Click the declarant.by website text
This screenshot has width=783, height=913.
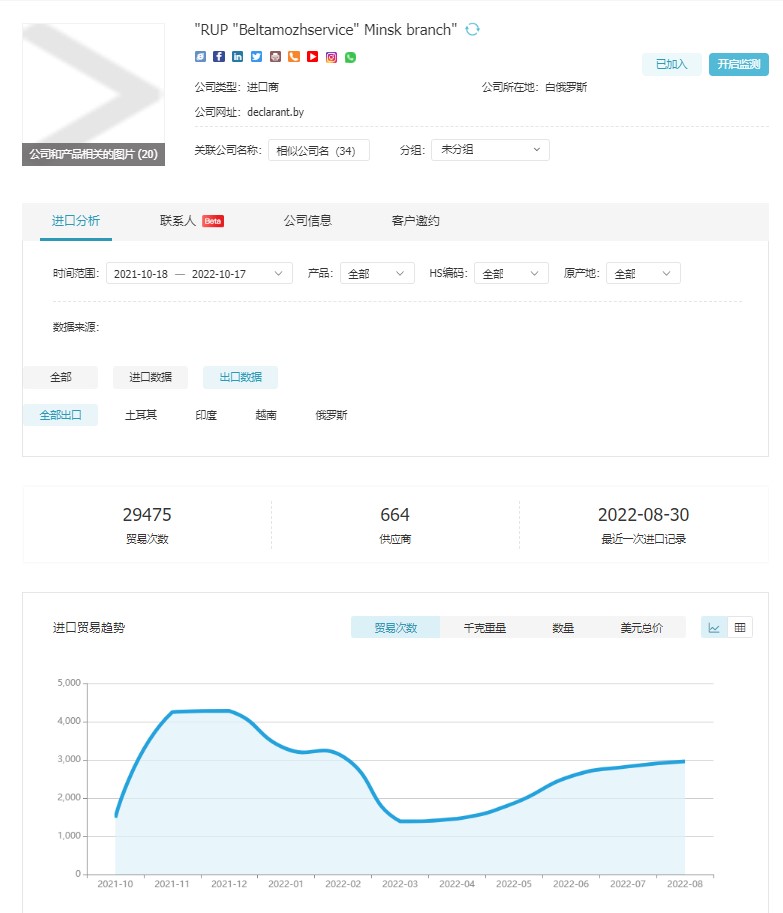[x=275, y=112]
